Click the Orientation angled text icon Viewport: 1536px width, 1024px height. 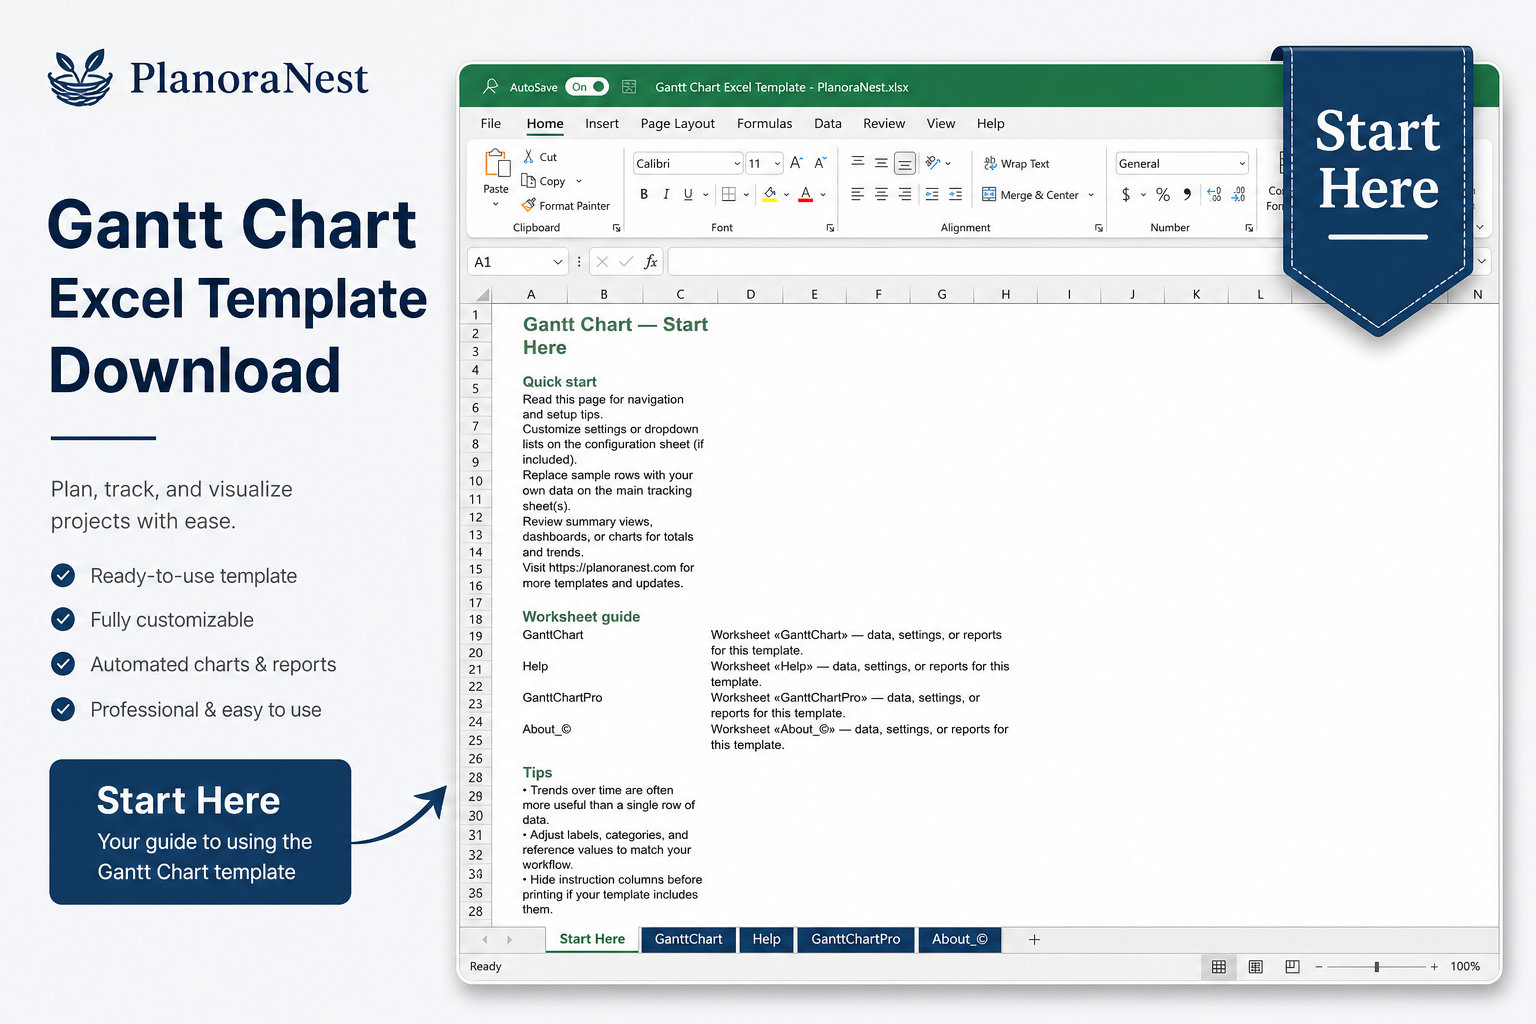[933, 162]
